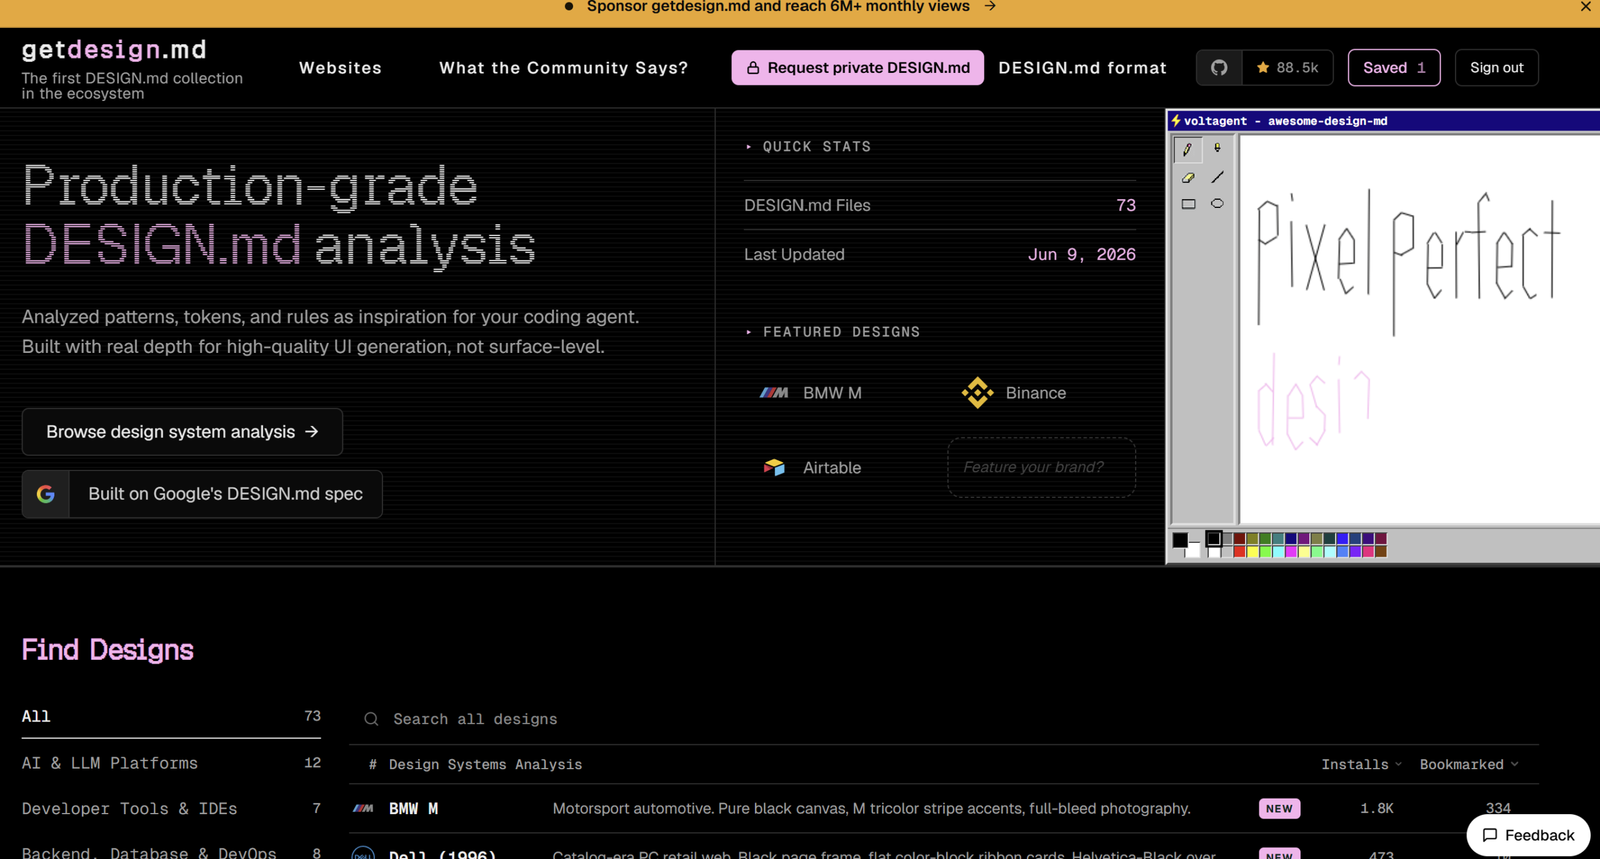Select the rectangle shape tool
Image resolution: width=1600 pixels, height=859 pixels.
click(1188, 204)
